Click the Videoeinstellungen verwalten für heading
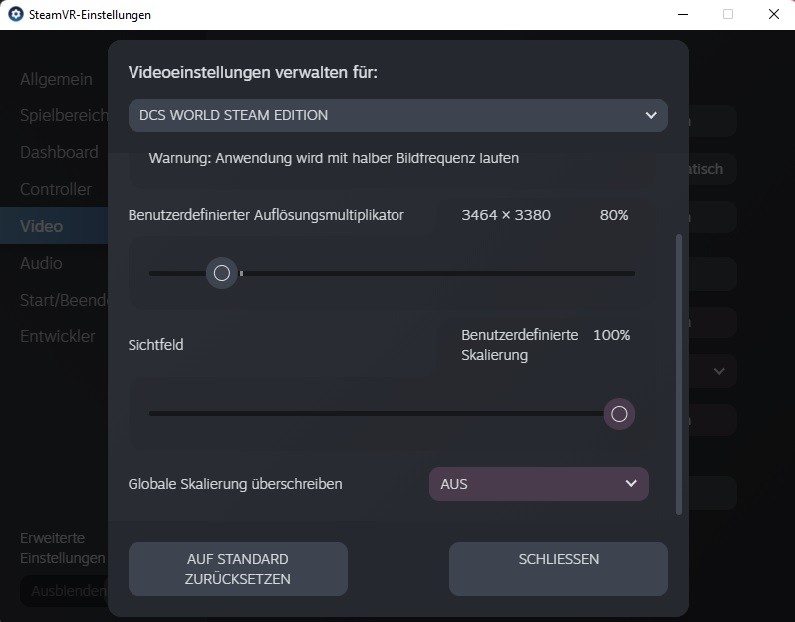The height and width of the screenshot is (622, 795). pos(253,72)
